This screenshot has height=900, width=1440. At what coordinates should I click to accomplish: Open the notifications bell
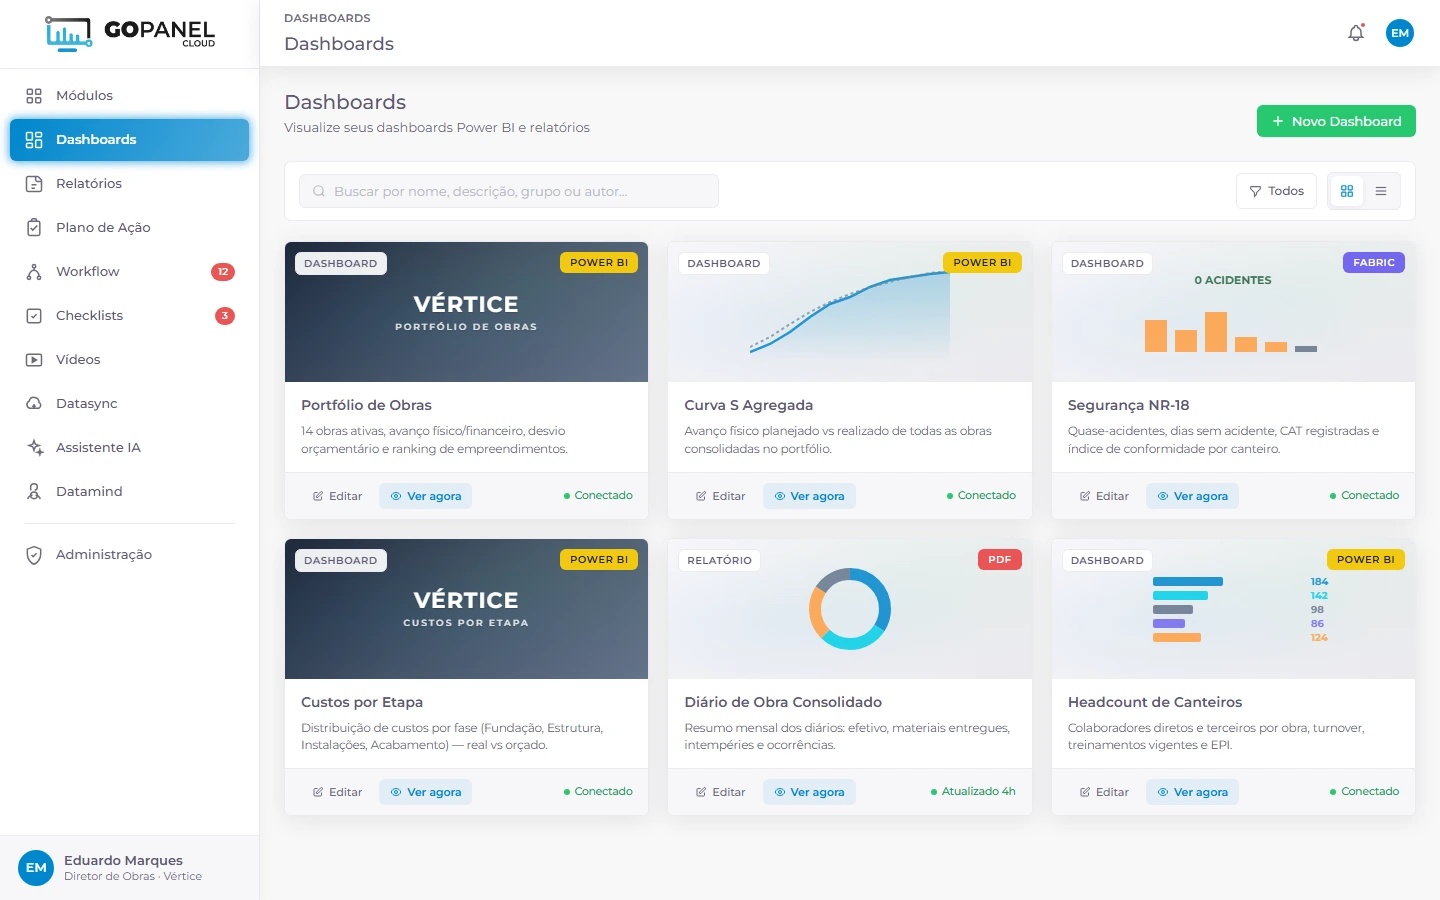point(1356,33)
